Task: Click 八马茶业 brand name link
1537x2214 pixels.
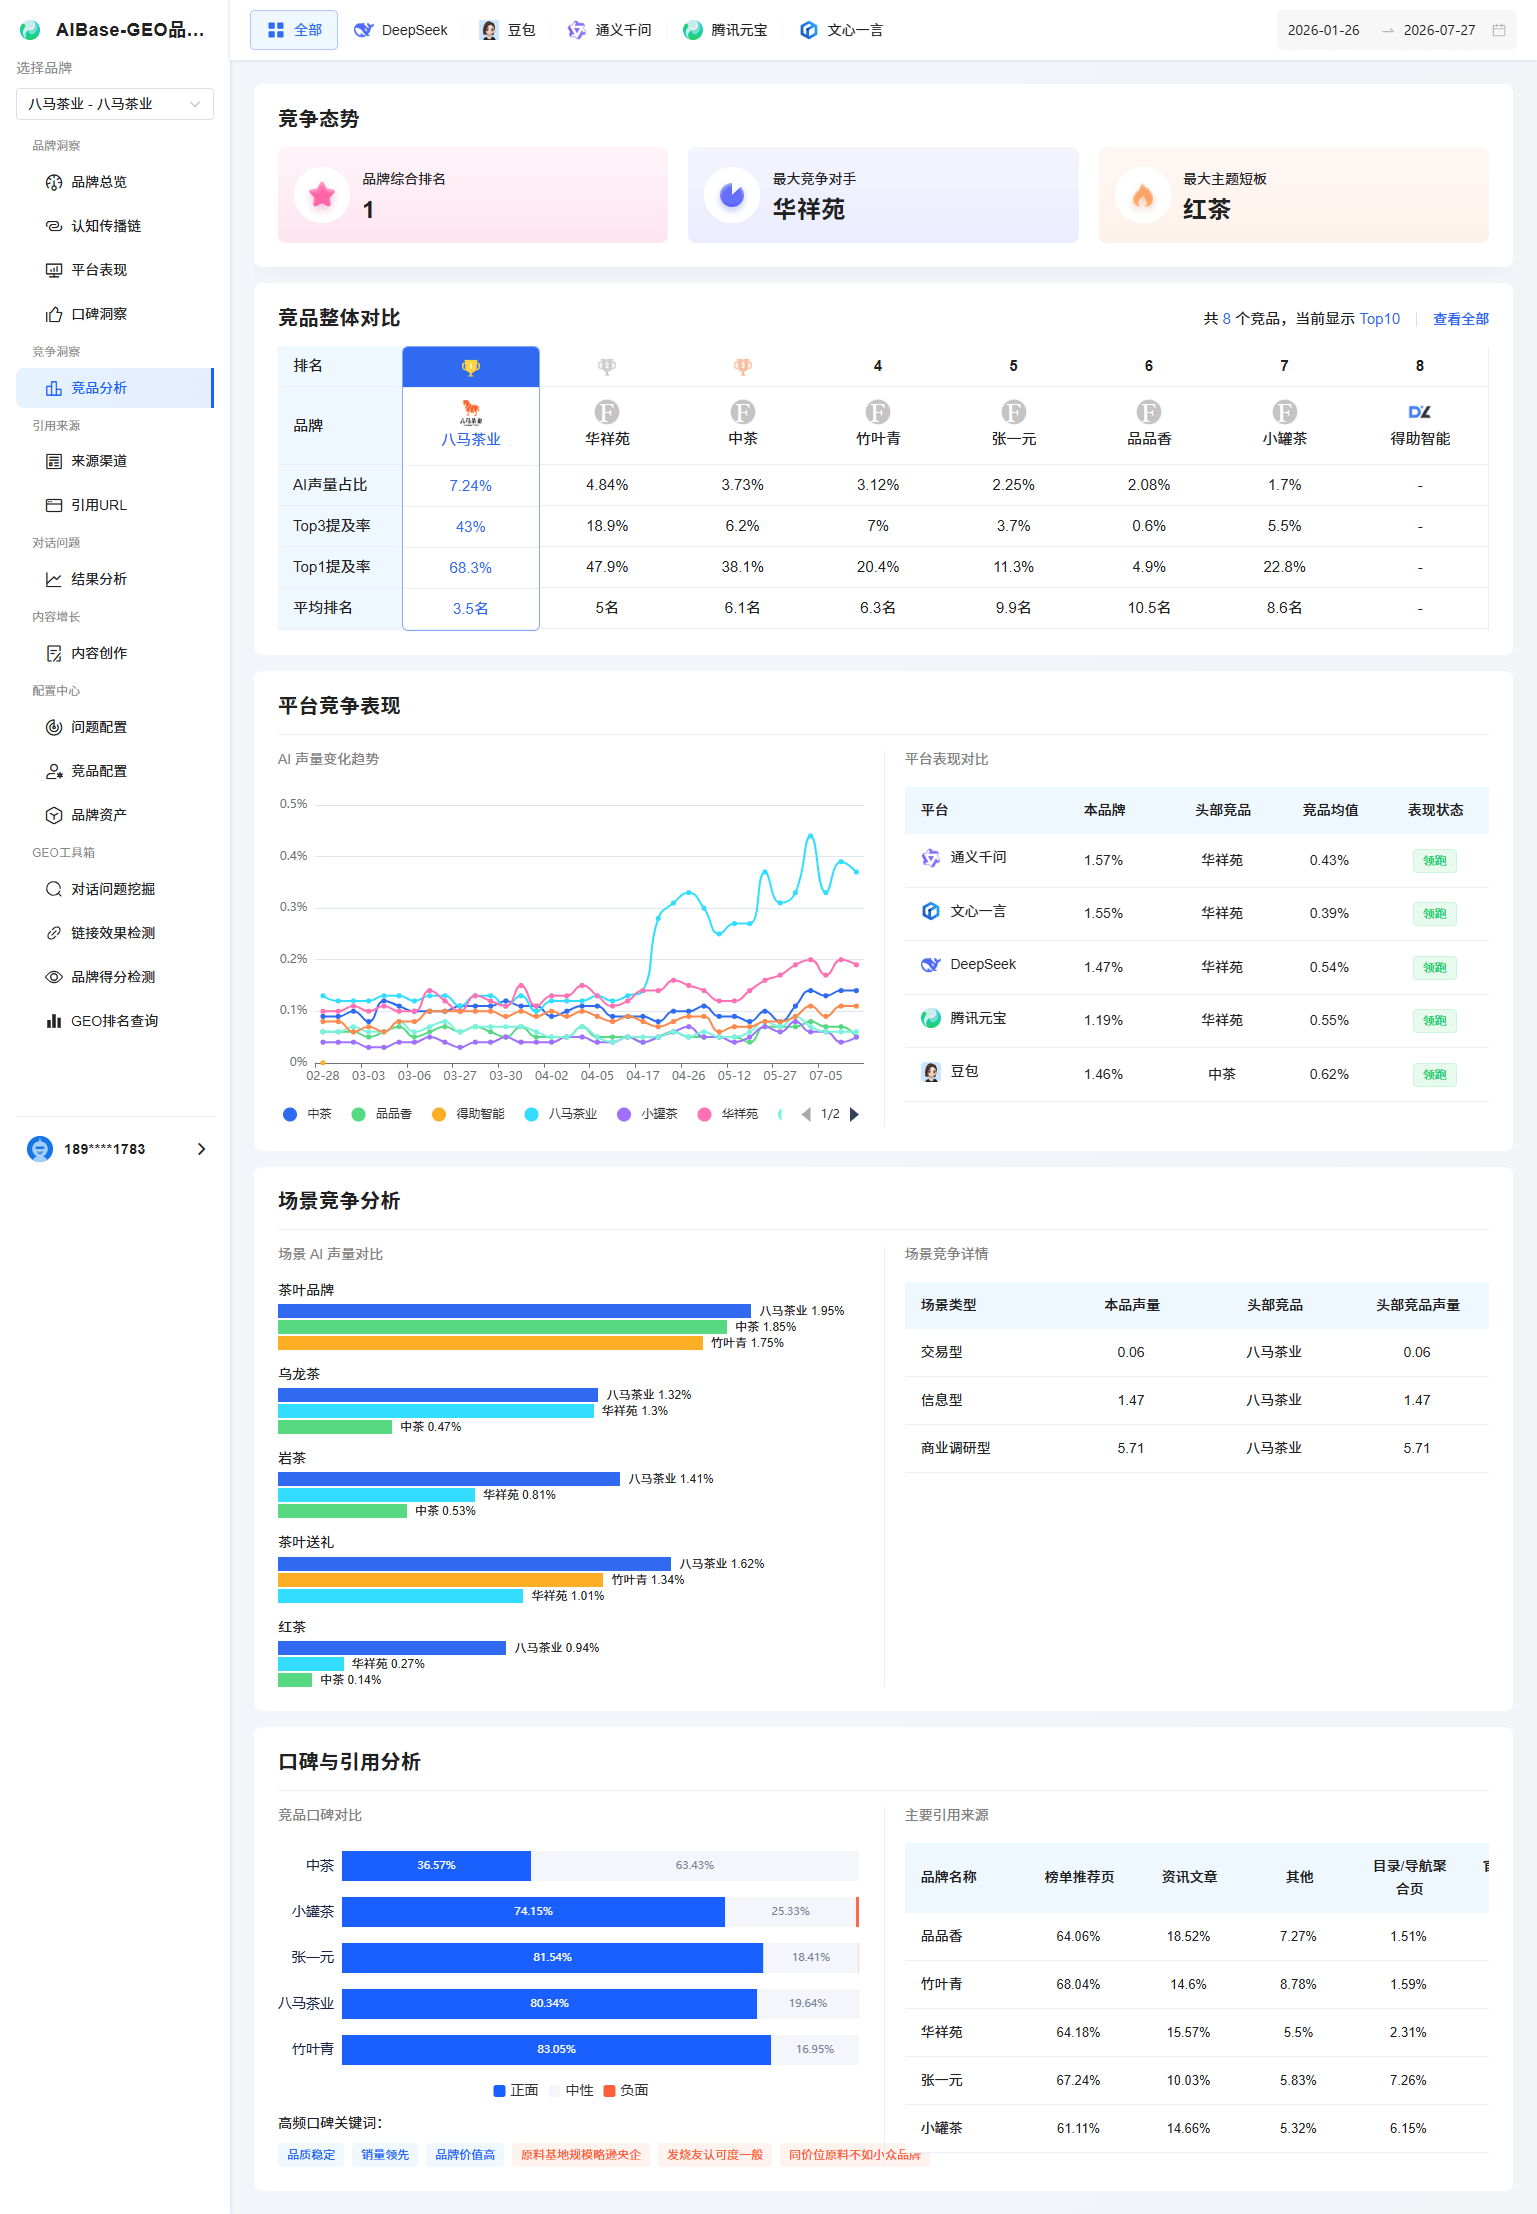Action: coord(471,439)
